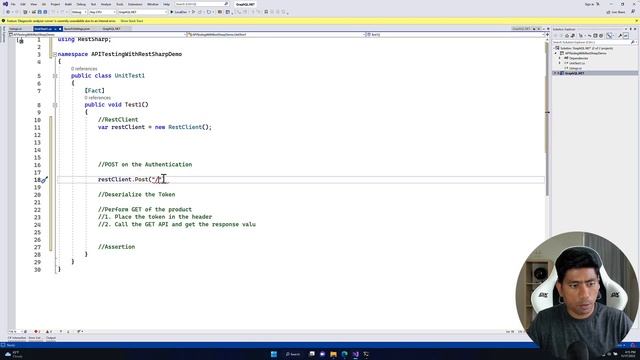640x360 pixels.
Task: Collapse the Test1 method at line 8
Action: tap(55, 105)
